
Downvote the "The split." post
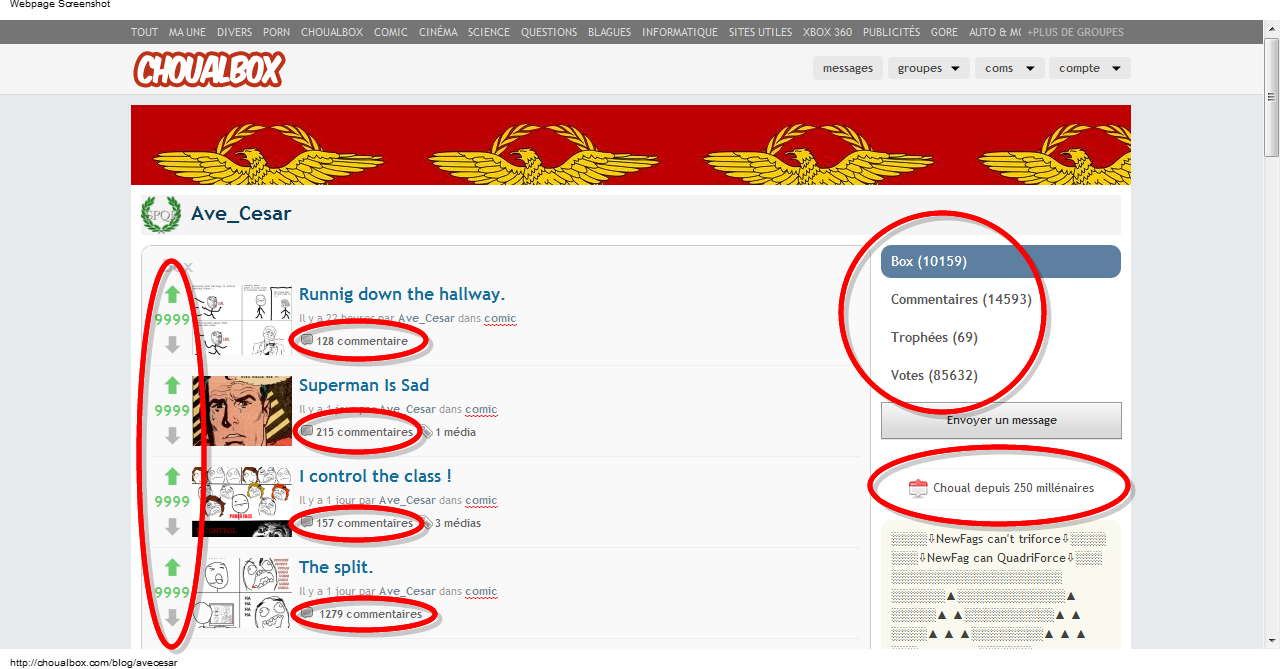click(172, 617)
